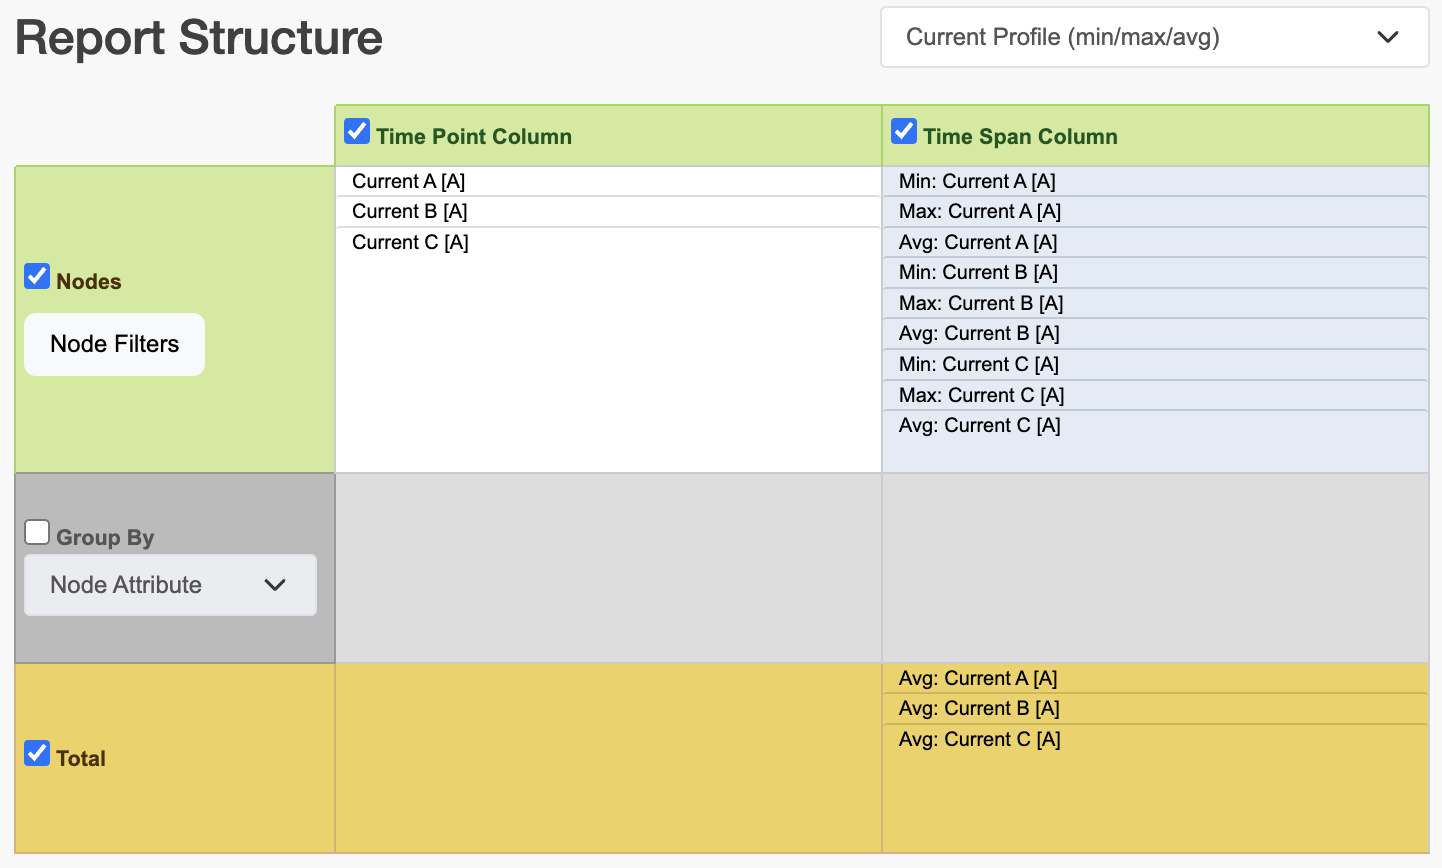Disable the Time Span Column checkbox
The image size is (1442, 868).
pos(903,130)
